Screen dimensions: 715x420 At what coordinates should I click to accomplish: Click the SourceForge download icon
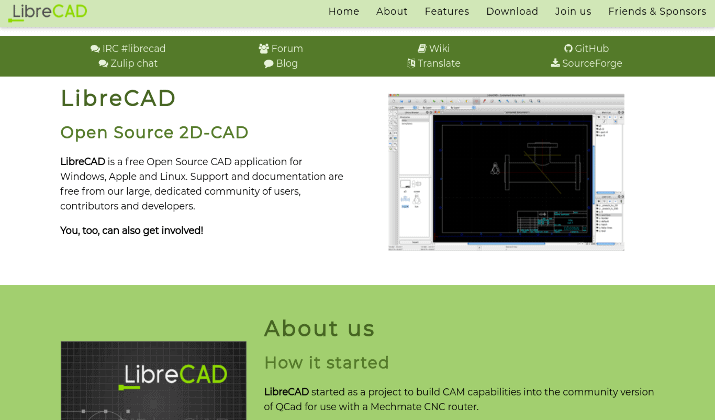555,63
